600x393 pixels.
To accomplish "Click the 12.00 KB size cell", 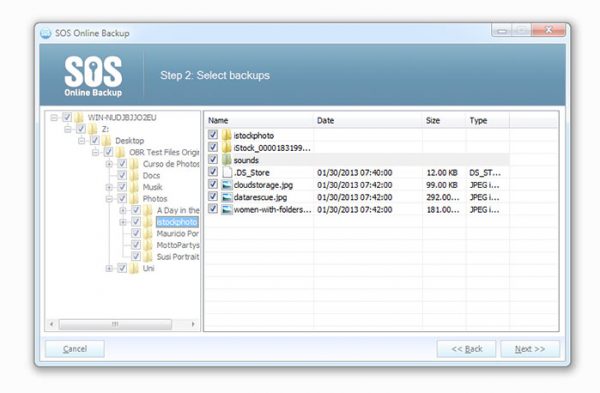I will (442, 173).
